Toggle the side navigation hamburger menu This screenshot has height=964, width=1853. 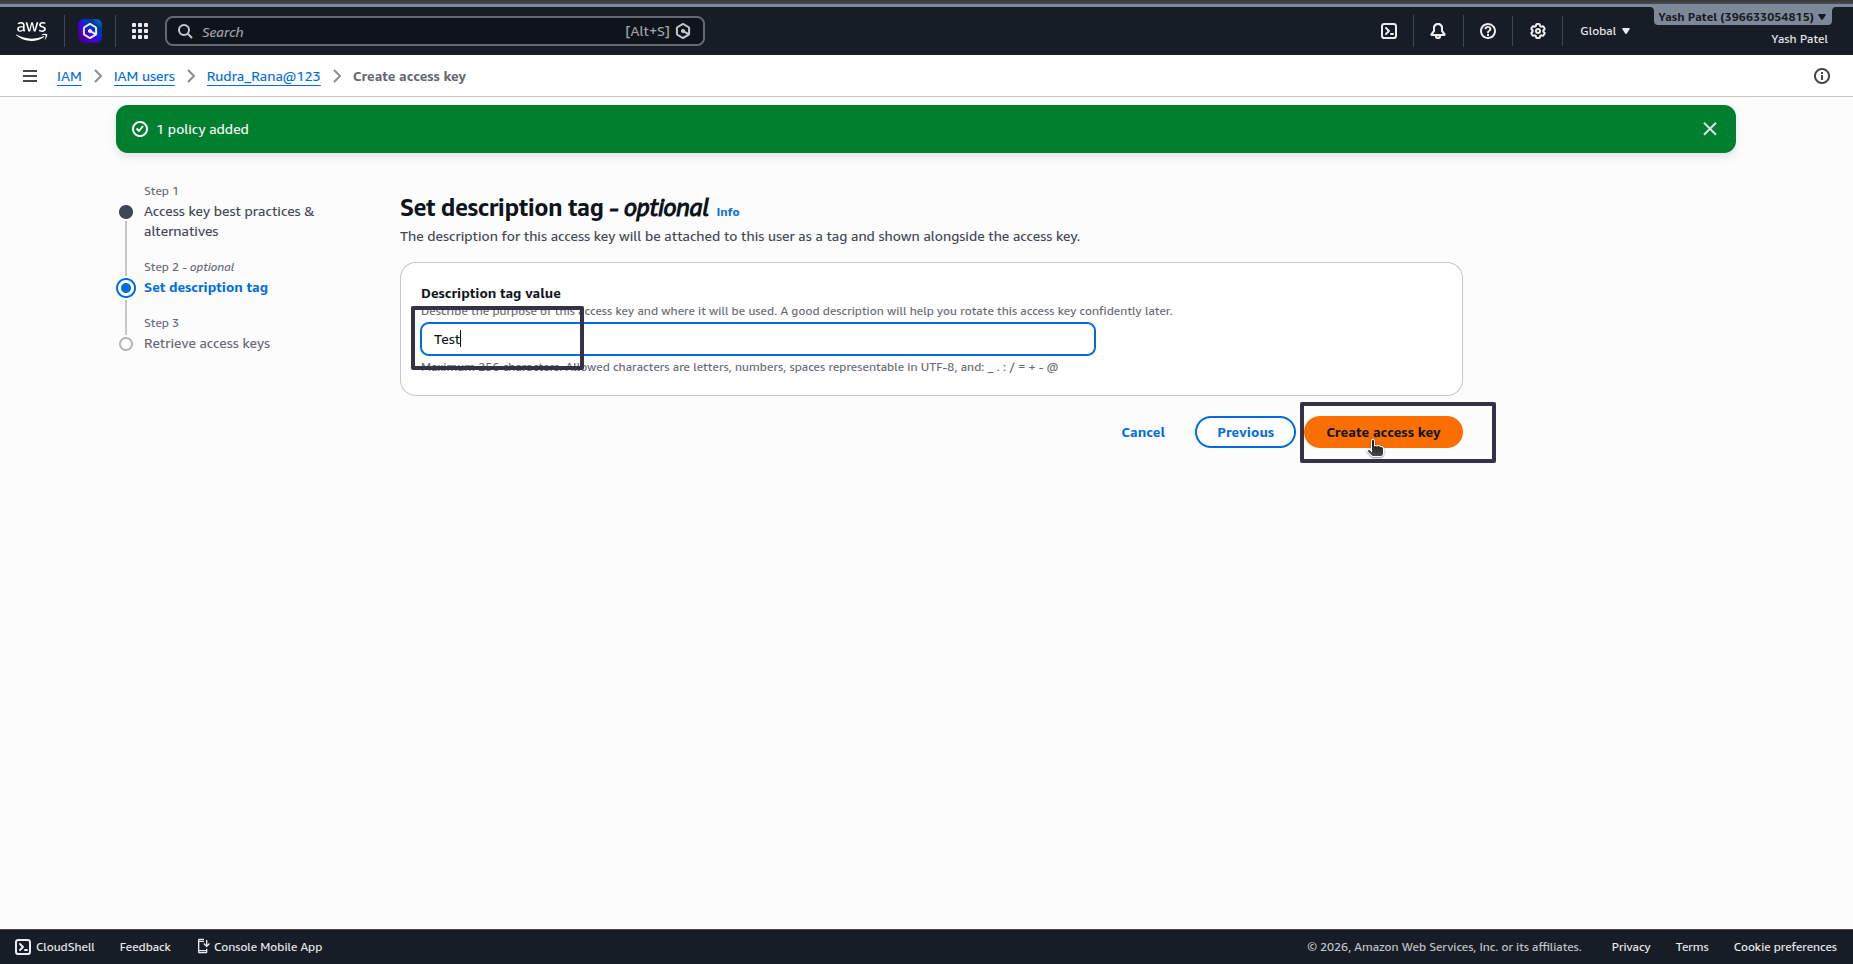pyautogui.click(x=30, y=76)
